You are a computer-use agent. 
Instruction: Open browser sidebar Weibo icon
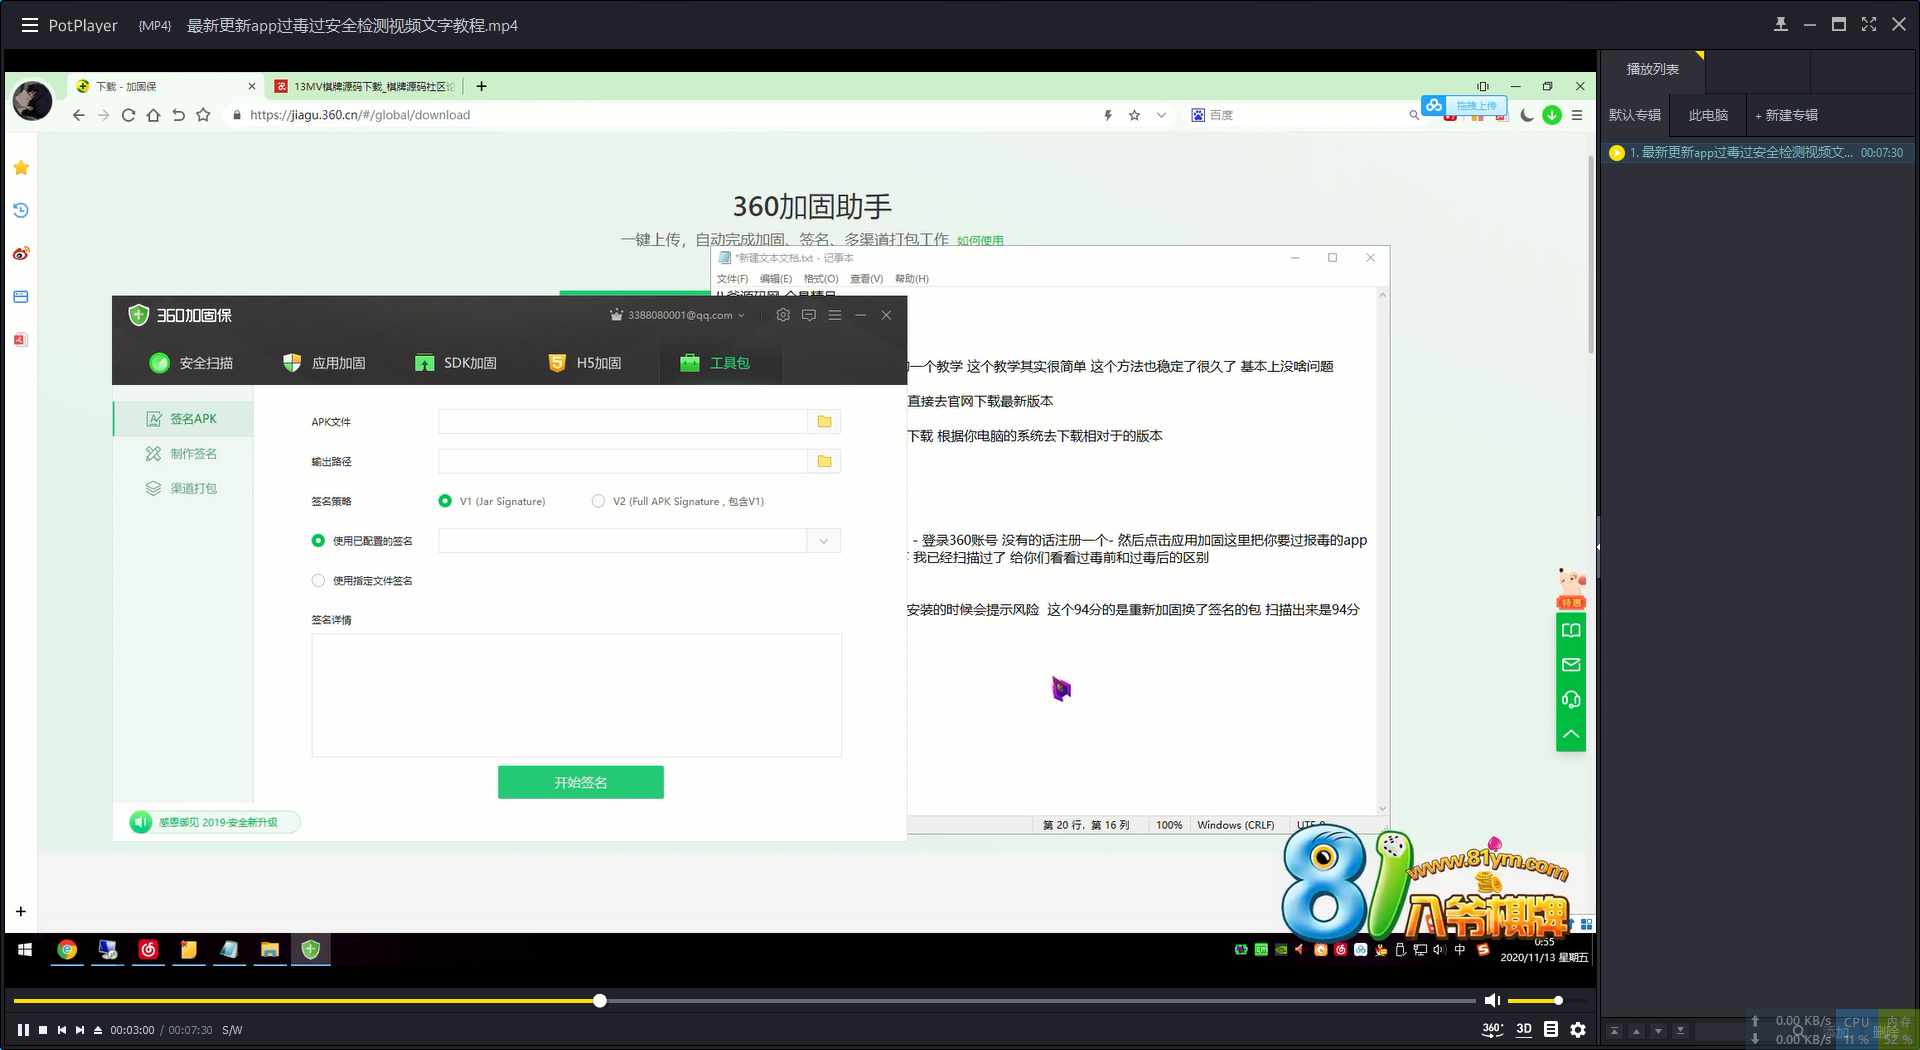[21, 254]
